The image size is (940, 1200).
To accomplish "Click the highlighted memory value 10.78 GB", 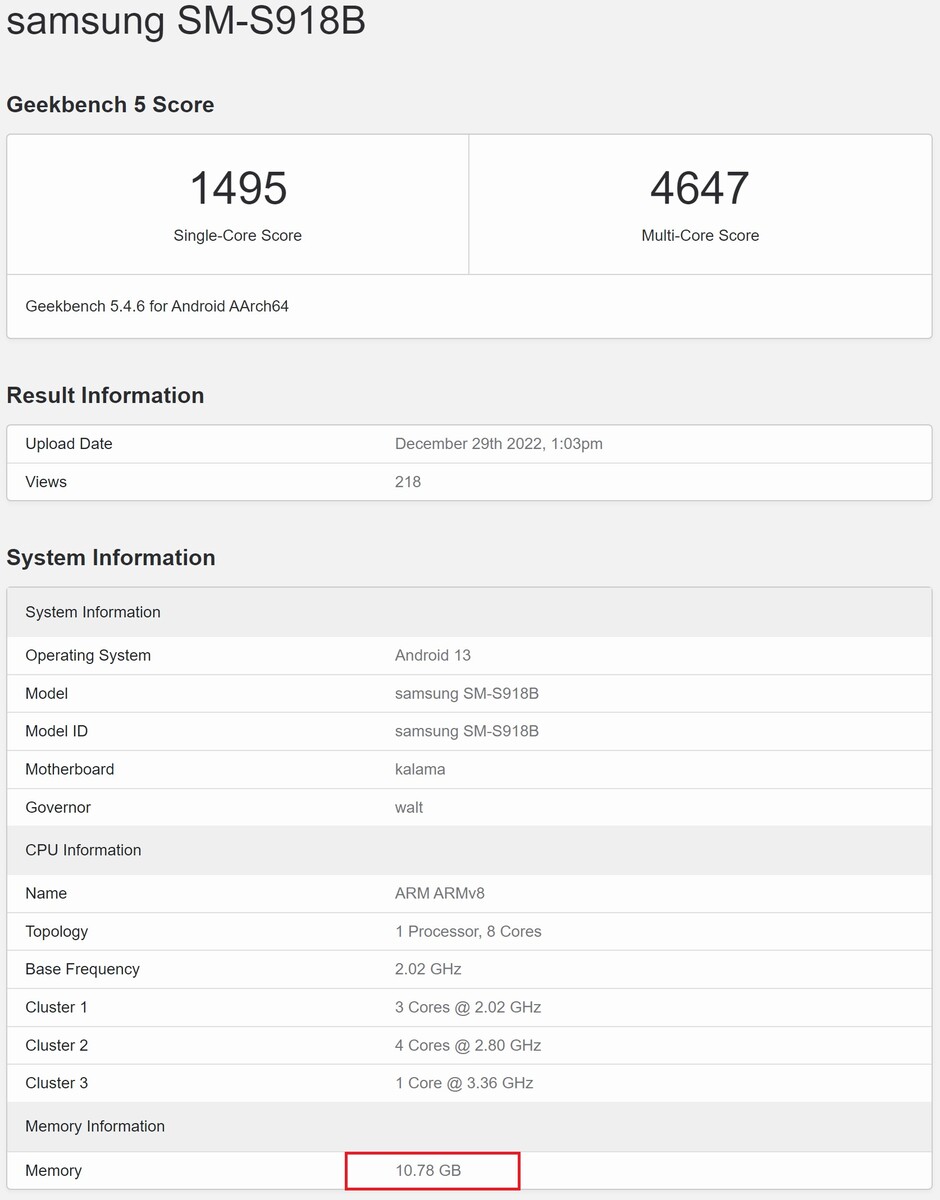I will click(x=428, y=1170).
